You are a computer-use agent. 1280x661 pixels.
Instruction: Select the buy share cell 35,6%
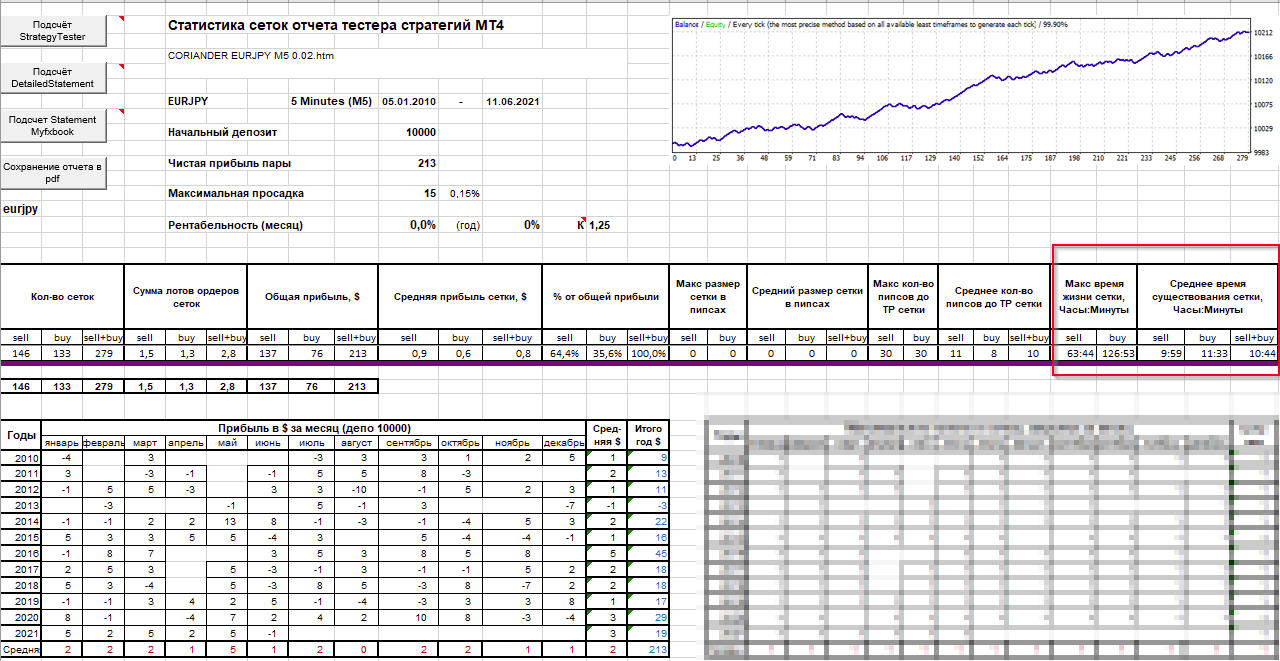click(x=608, y=353)
